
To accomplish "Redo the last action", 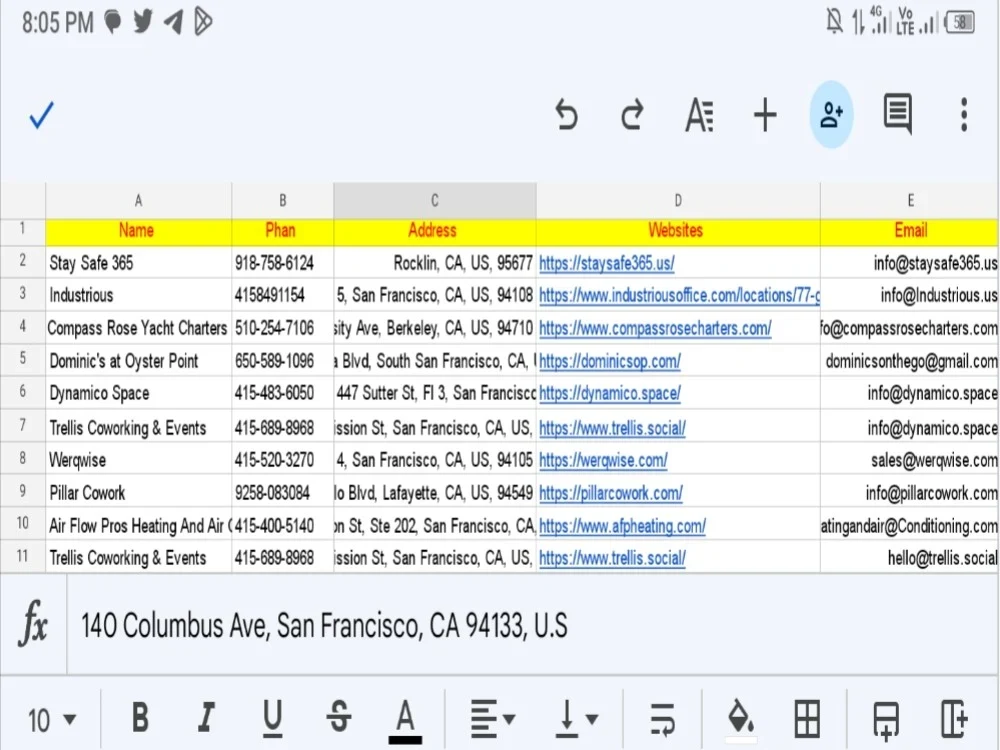I will [x=632, y=115].
